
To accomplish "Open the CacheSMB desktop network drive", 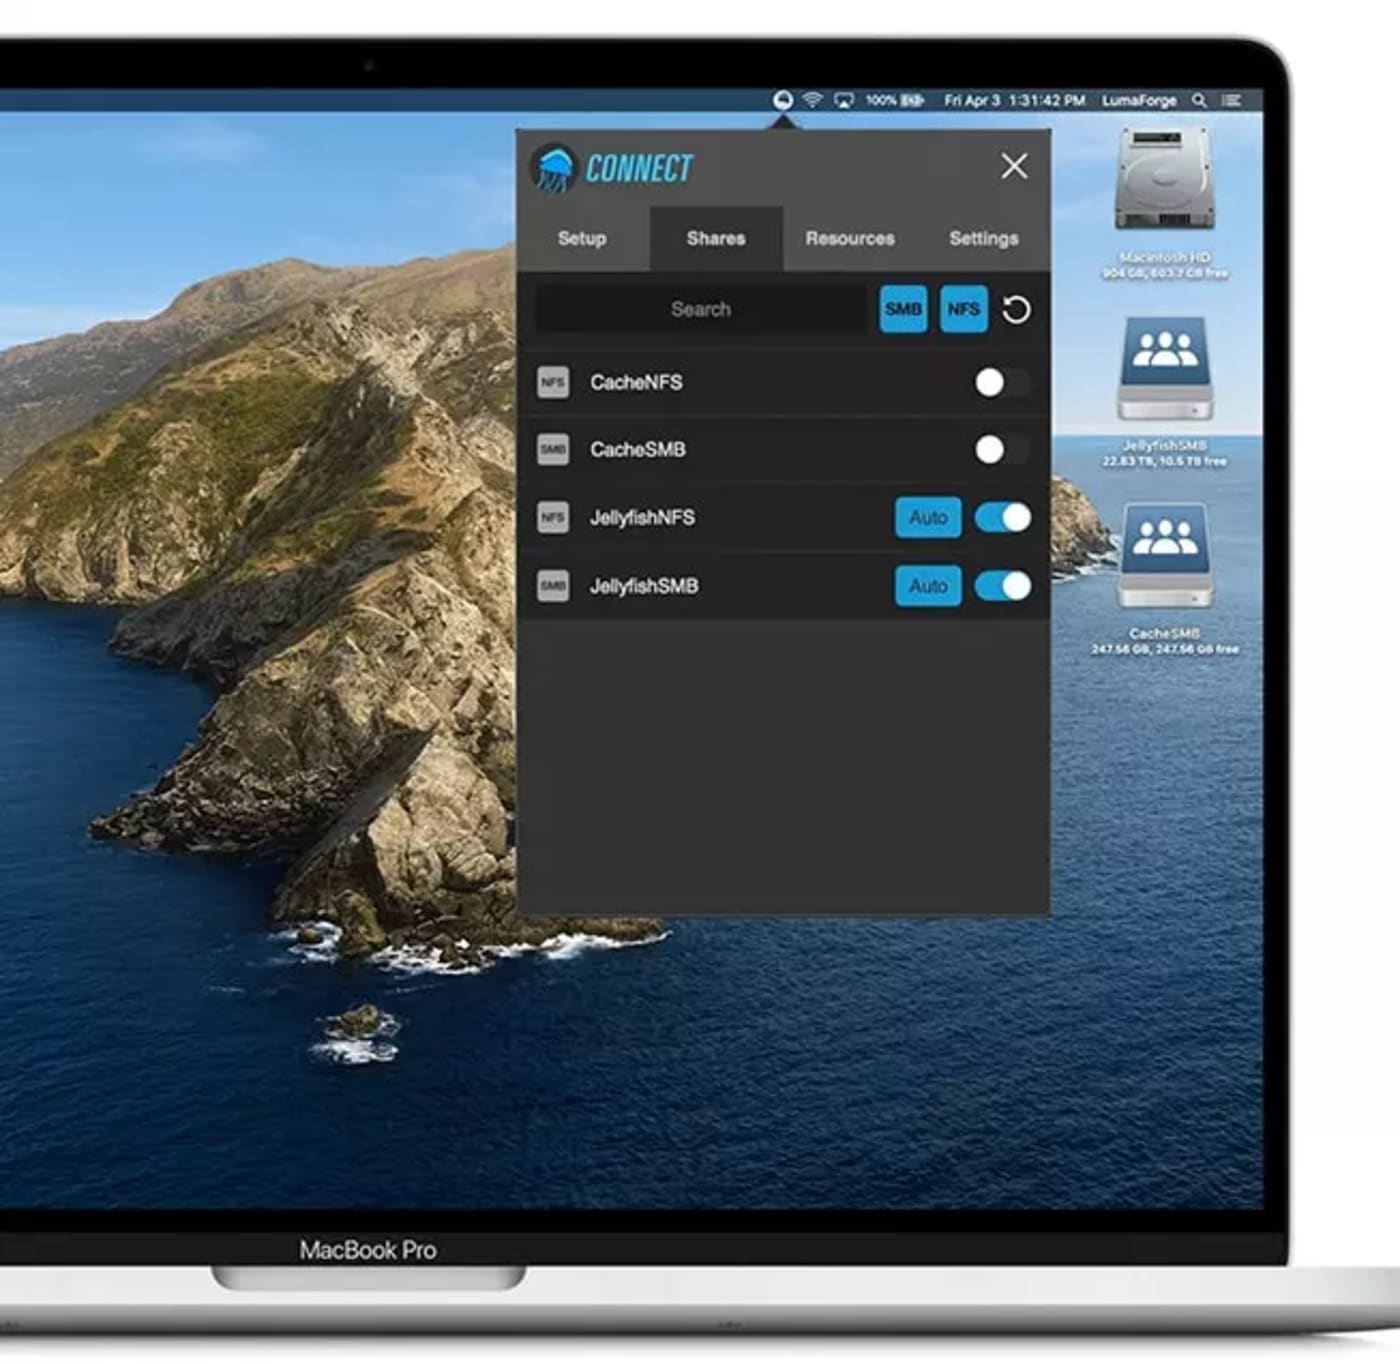I will pos(1165,557).
